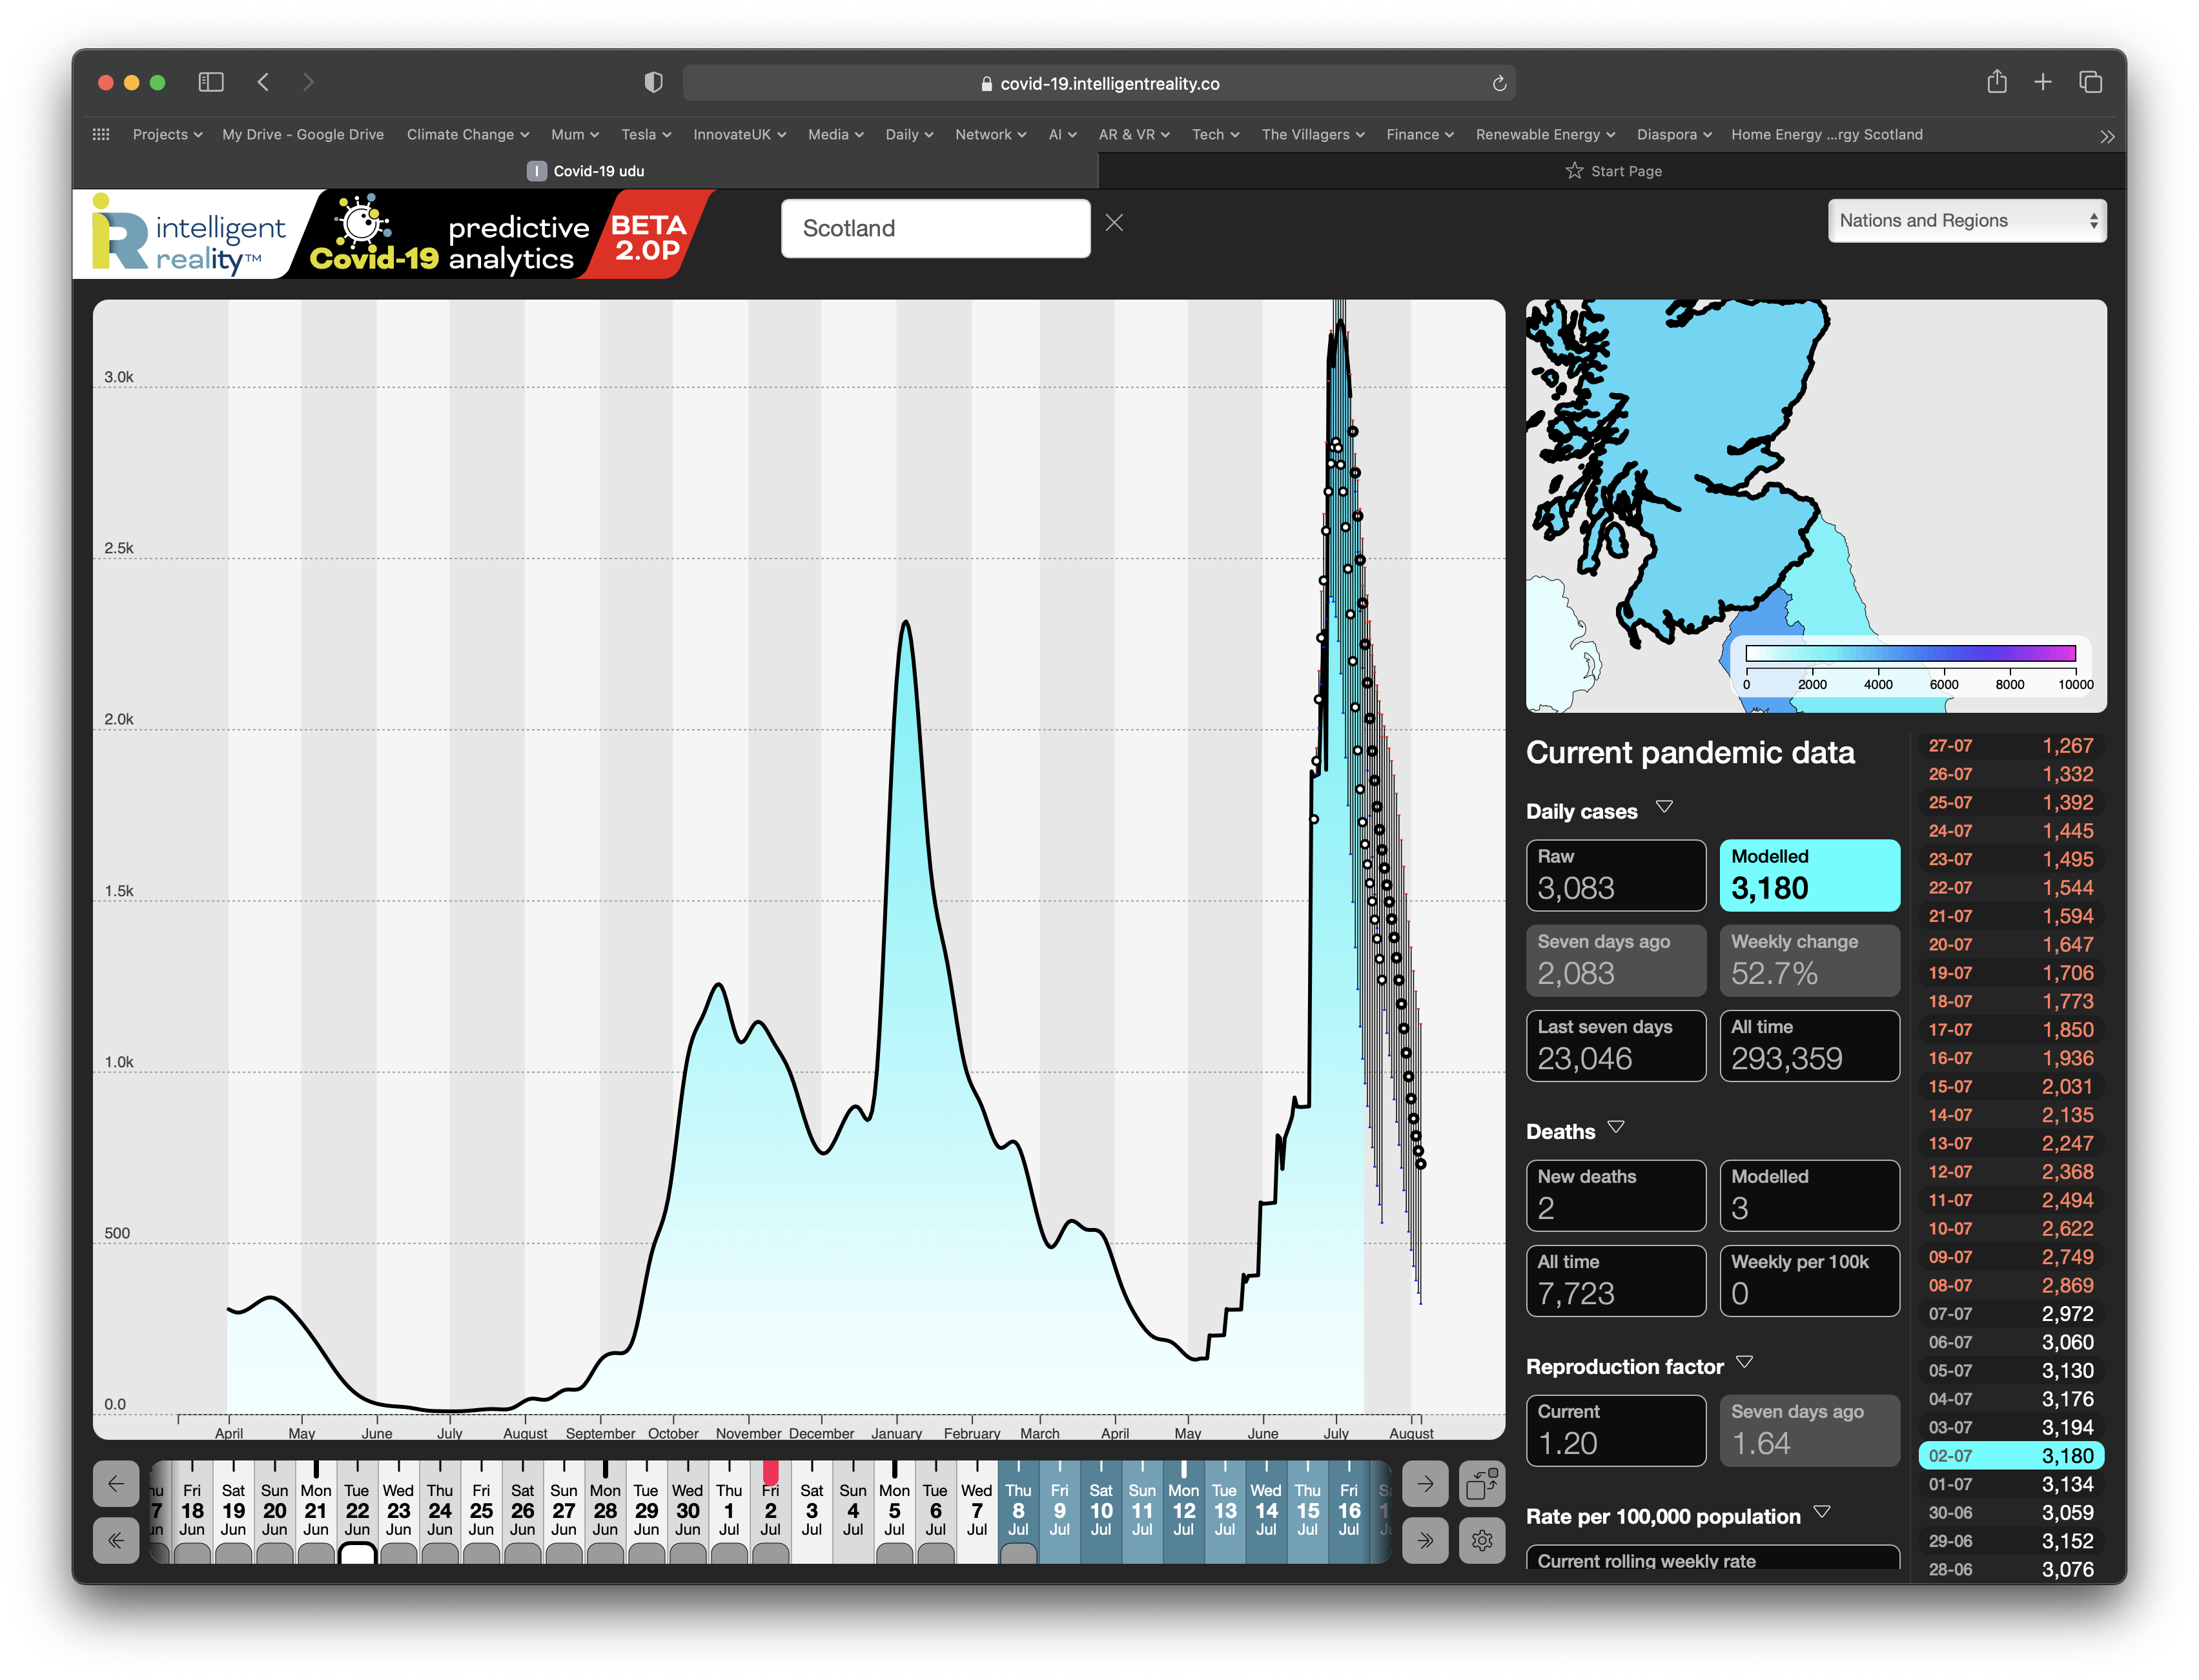The height and width of the screenshot is (1680, 2199).
Task: Clear the Scotland search with X icon
Action: [x=1114, y=223]
